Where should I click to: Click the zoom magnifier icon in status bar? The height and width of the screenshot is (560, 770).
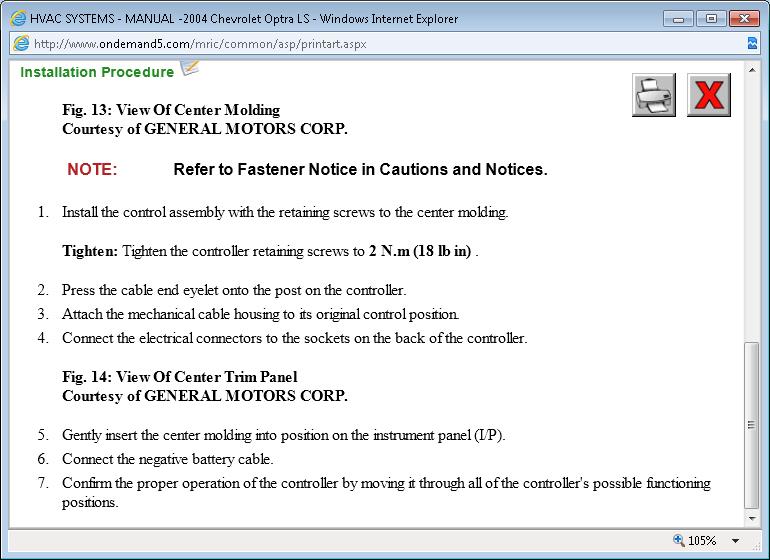click(679, 540)
